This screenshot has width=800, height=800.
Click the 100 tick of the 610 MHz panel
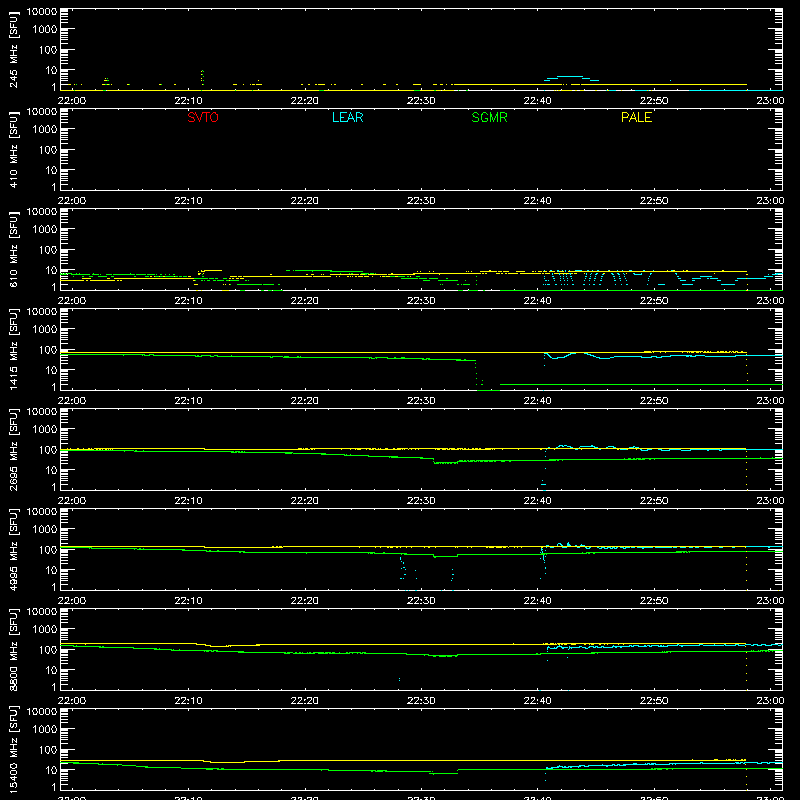coord(48,249)
